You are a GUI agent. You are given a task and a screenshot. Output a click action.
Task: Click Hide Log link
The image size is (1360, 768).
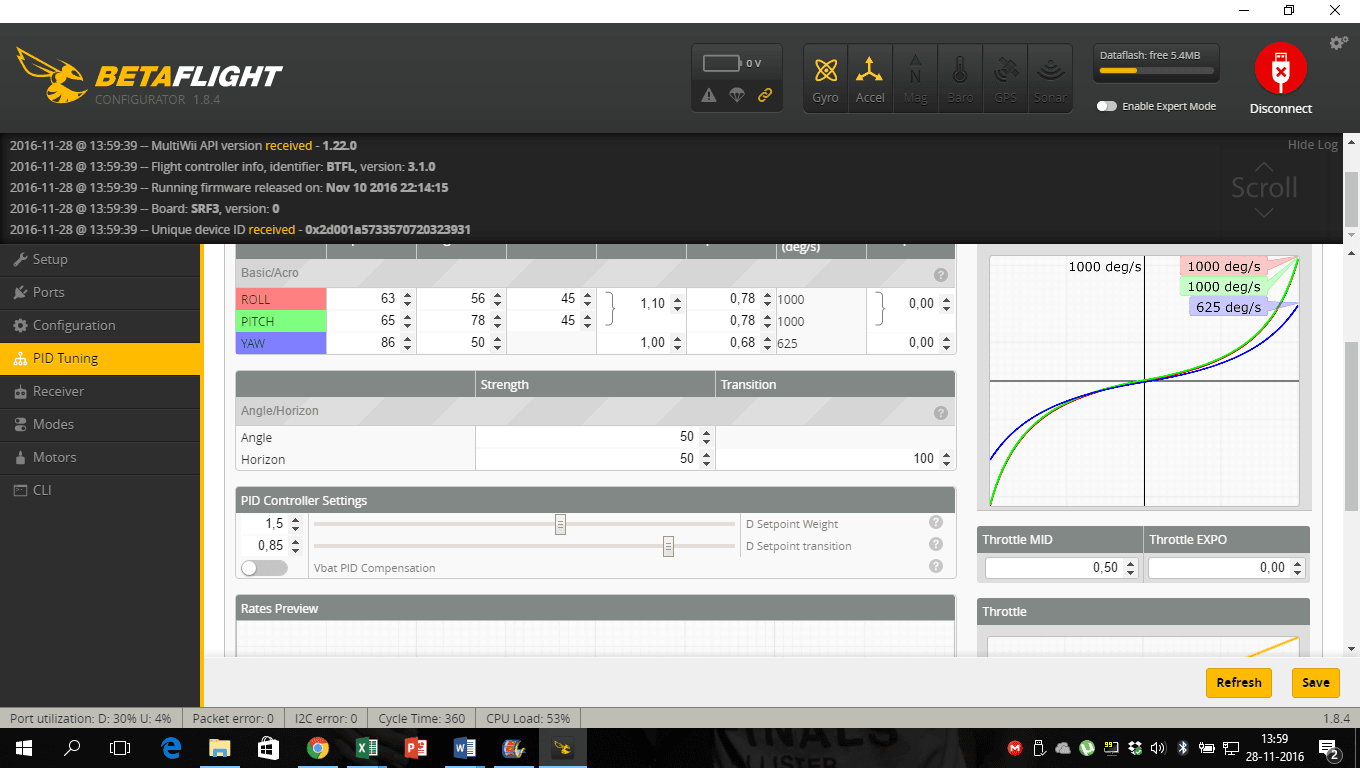1312,145
